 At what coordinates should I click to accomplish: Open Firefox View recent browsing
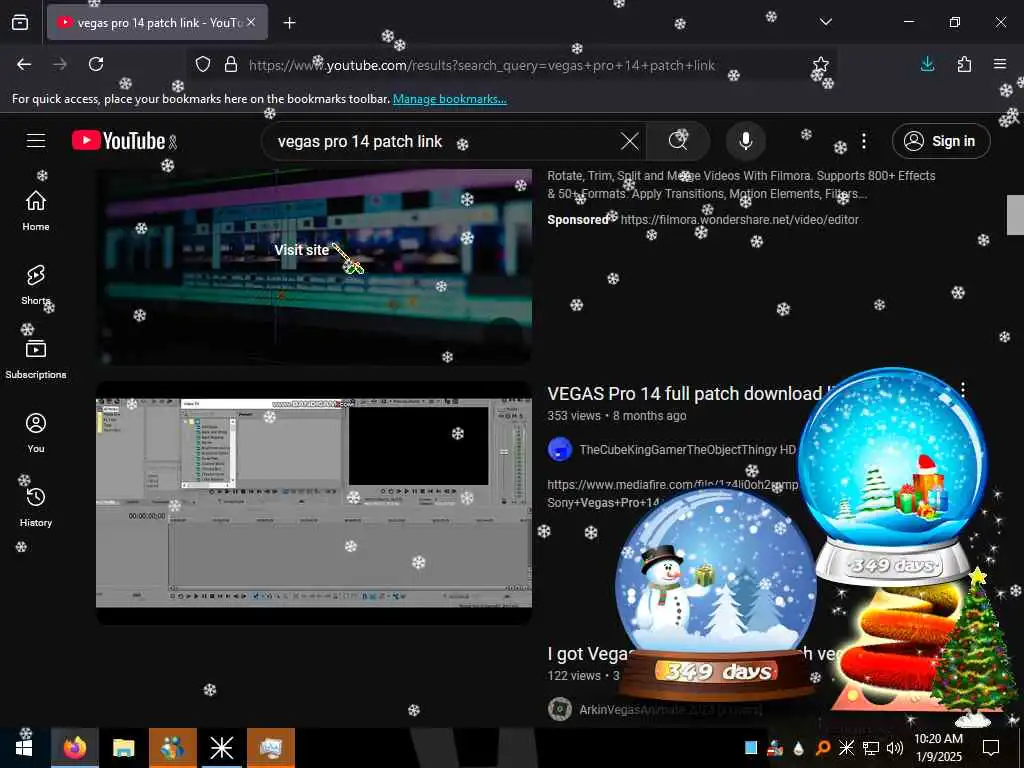[x=20, y=23]
